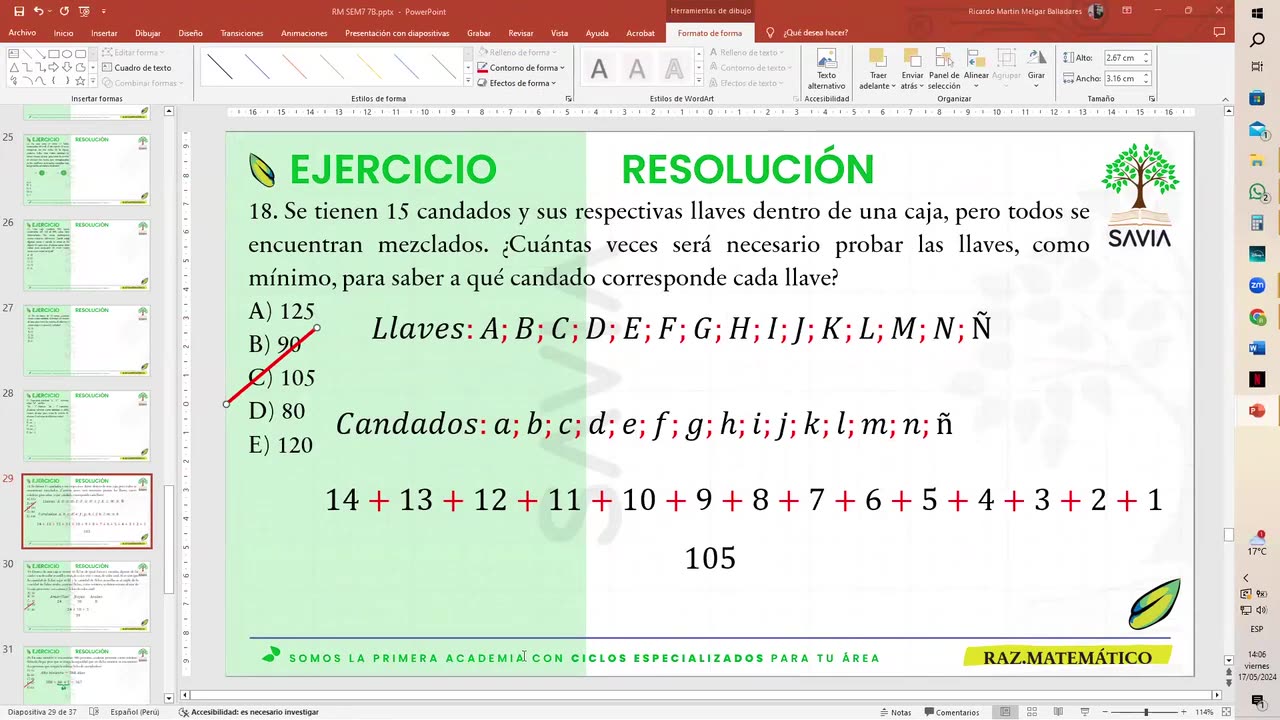Image resolution: width=1280 pixels, height=720 pixels.
Task: Apply the orange line shape style
Action: (295, 67)
